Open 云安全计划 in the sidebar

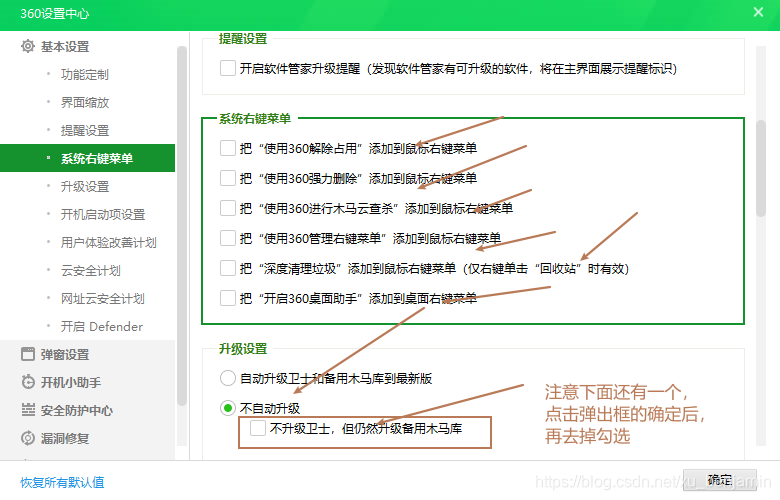(91, 270)
